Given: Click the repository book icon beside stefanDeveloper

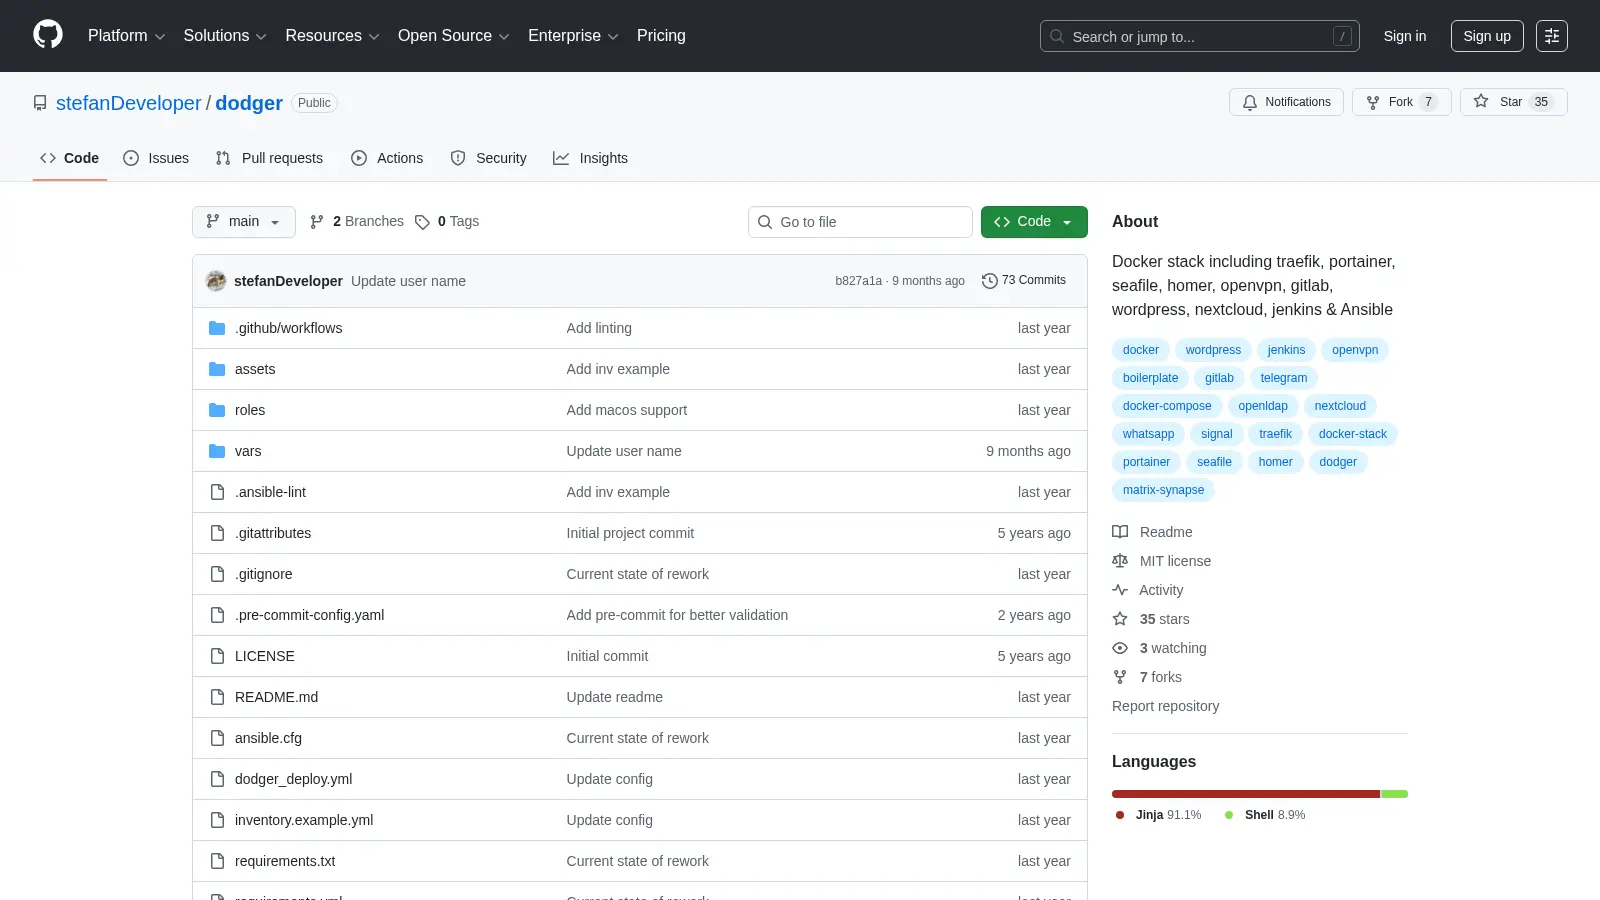Looking at the screenshot, I should 40,103.
